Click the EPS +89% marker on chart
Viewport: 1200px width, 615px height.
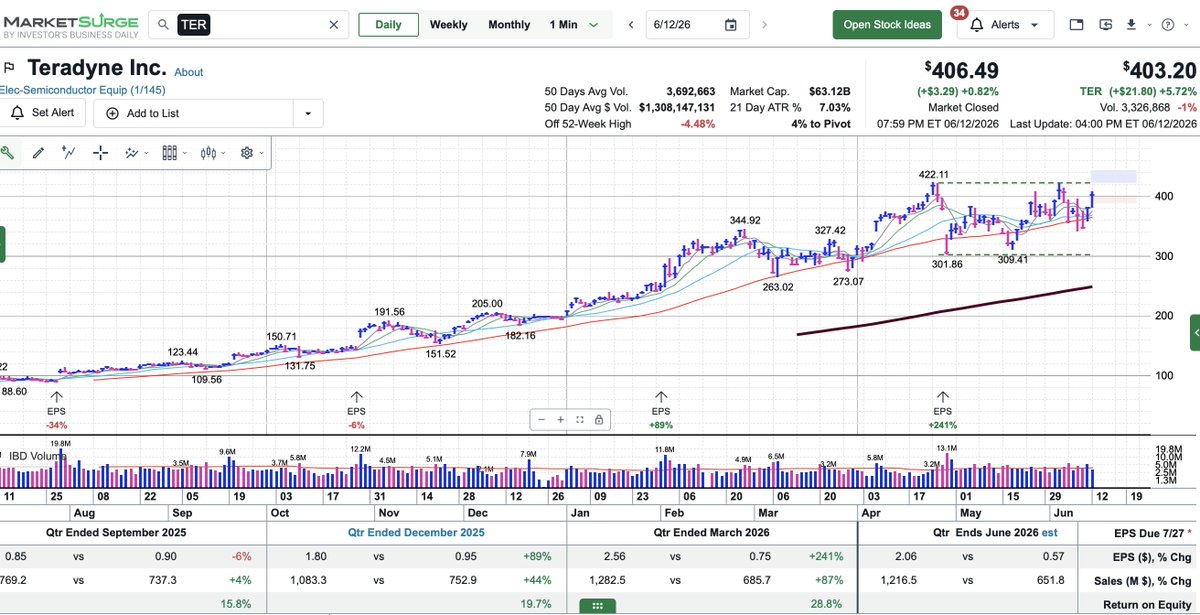coord(661,411)
